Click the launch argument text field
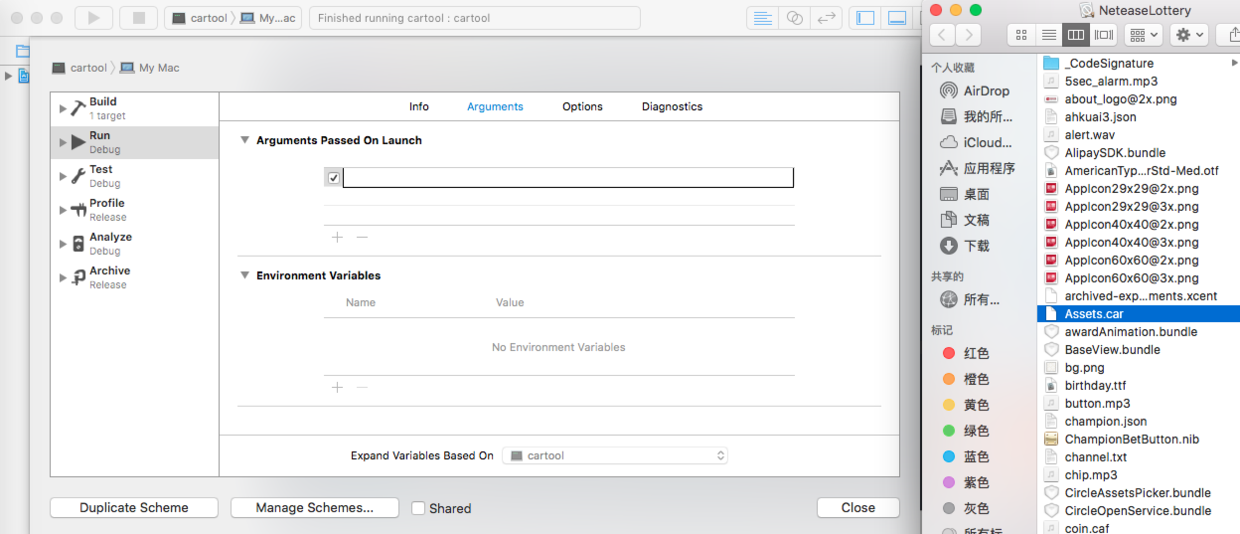 click(568, 178)
